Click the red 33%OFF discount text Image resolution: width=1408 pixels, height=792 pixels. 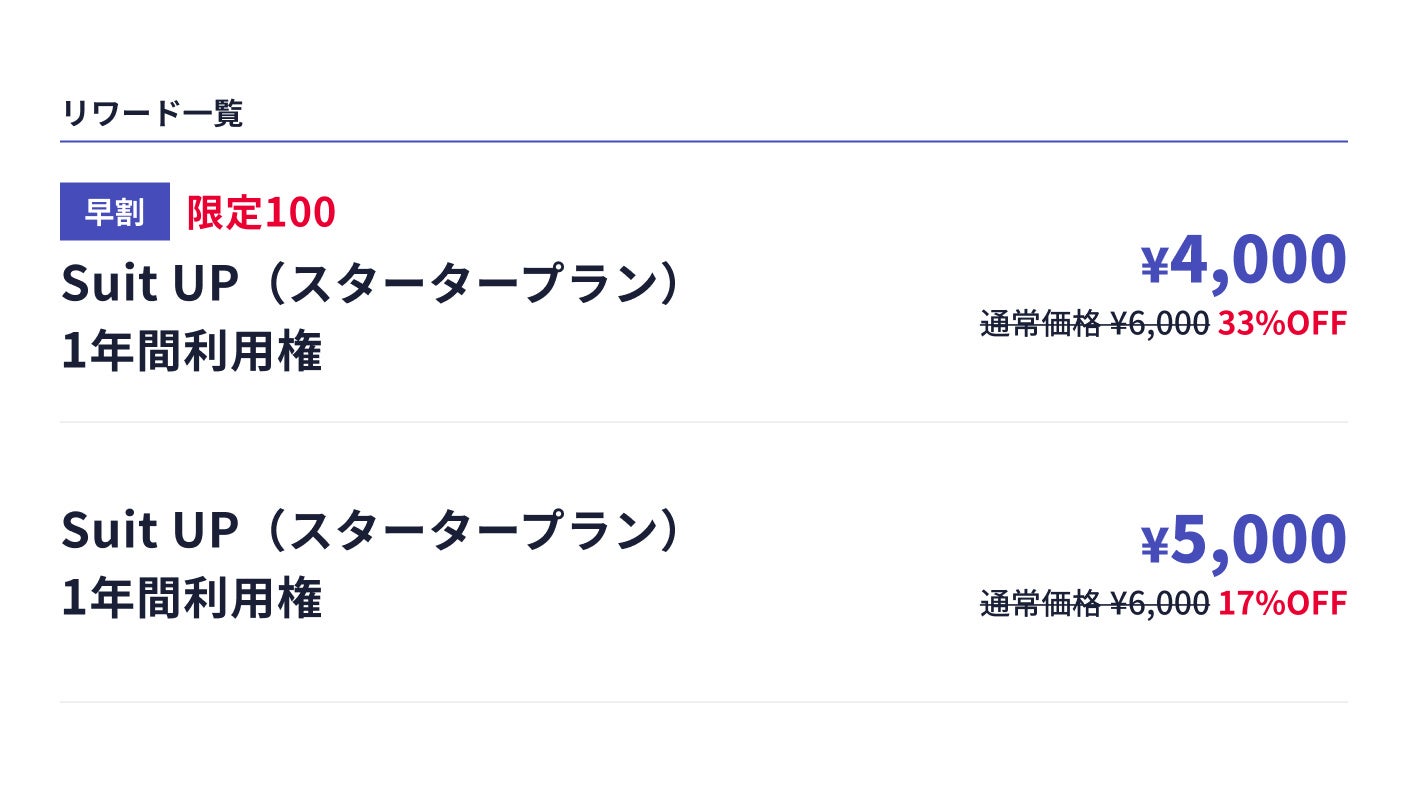coord(1282,324)
